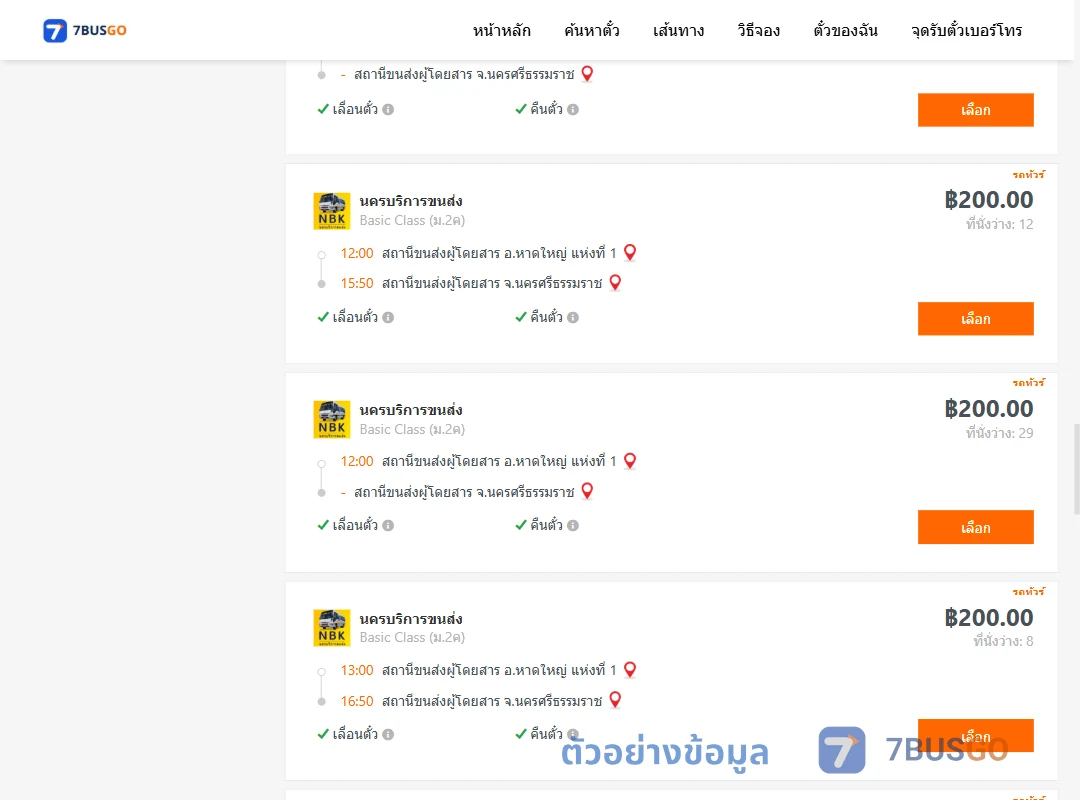Open the วิธีจอง menu item
1080x800 pixels.
[758, 30]
